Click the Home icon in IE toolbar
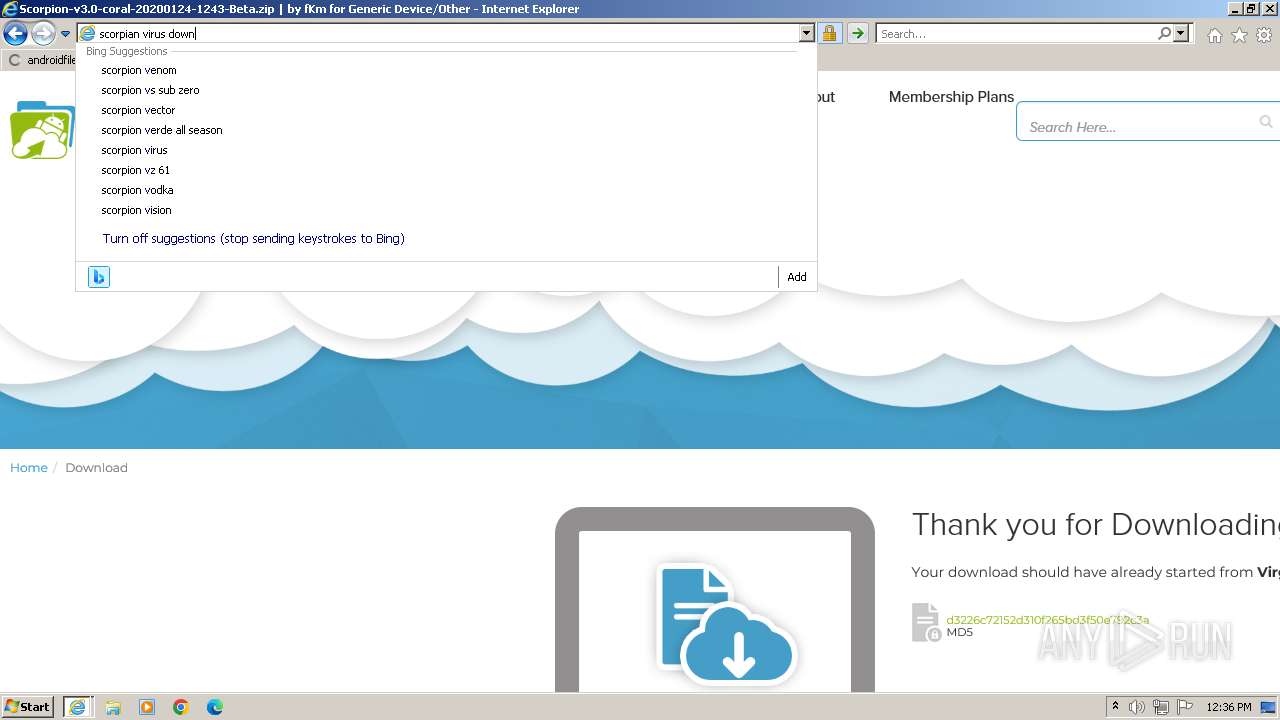This screenshot has height=720, width=1280. (x=1214, y=35)
